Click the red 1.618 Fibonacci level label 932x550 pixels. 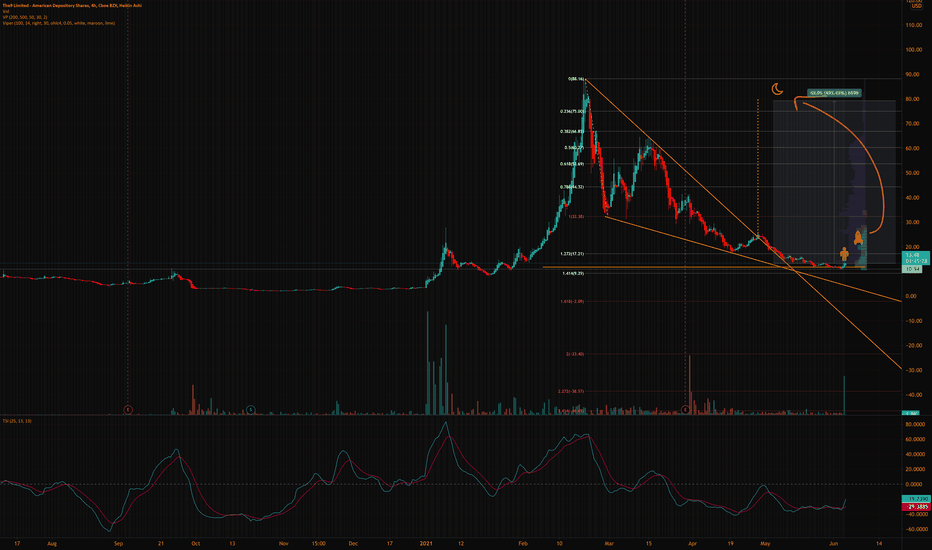click(572, 301)
